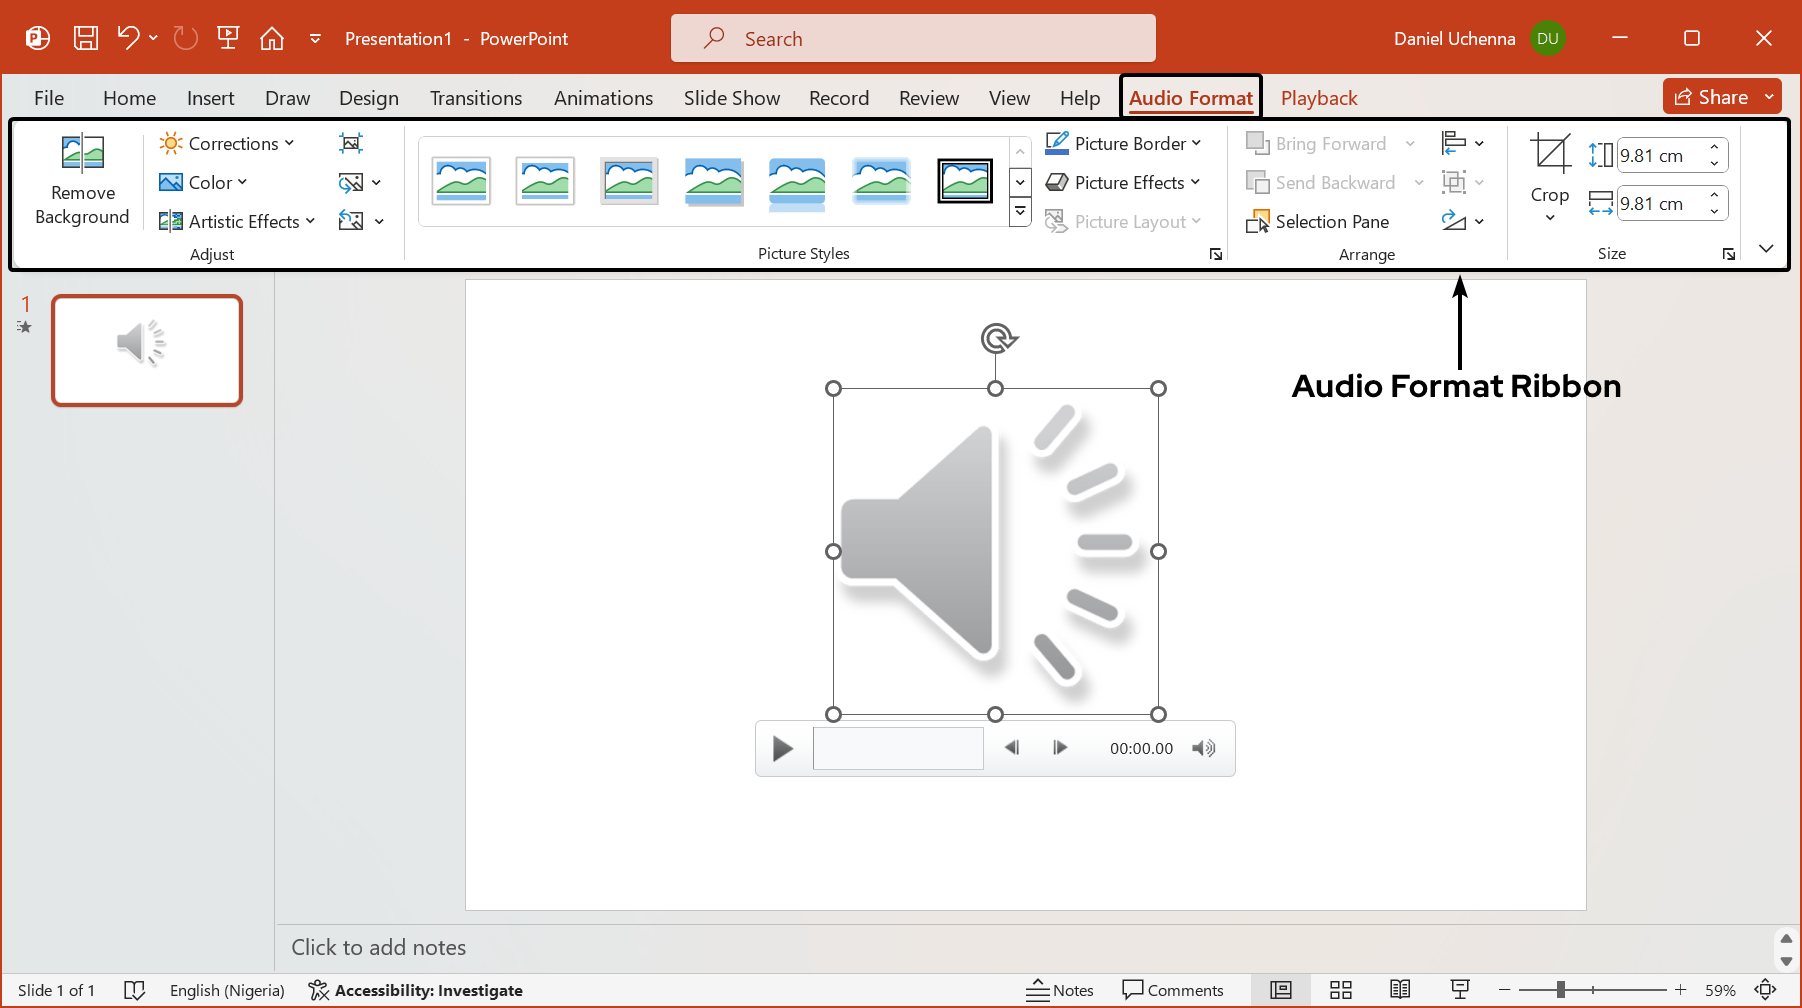Click the Remove Background icon
The image size is (1802, 1008).
(83, 154)
